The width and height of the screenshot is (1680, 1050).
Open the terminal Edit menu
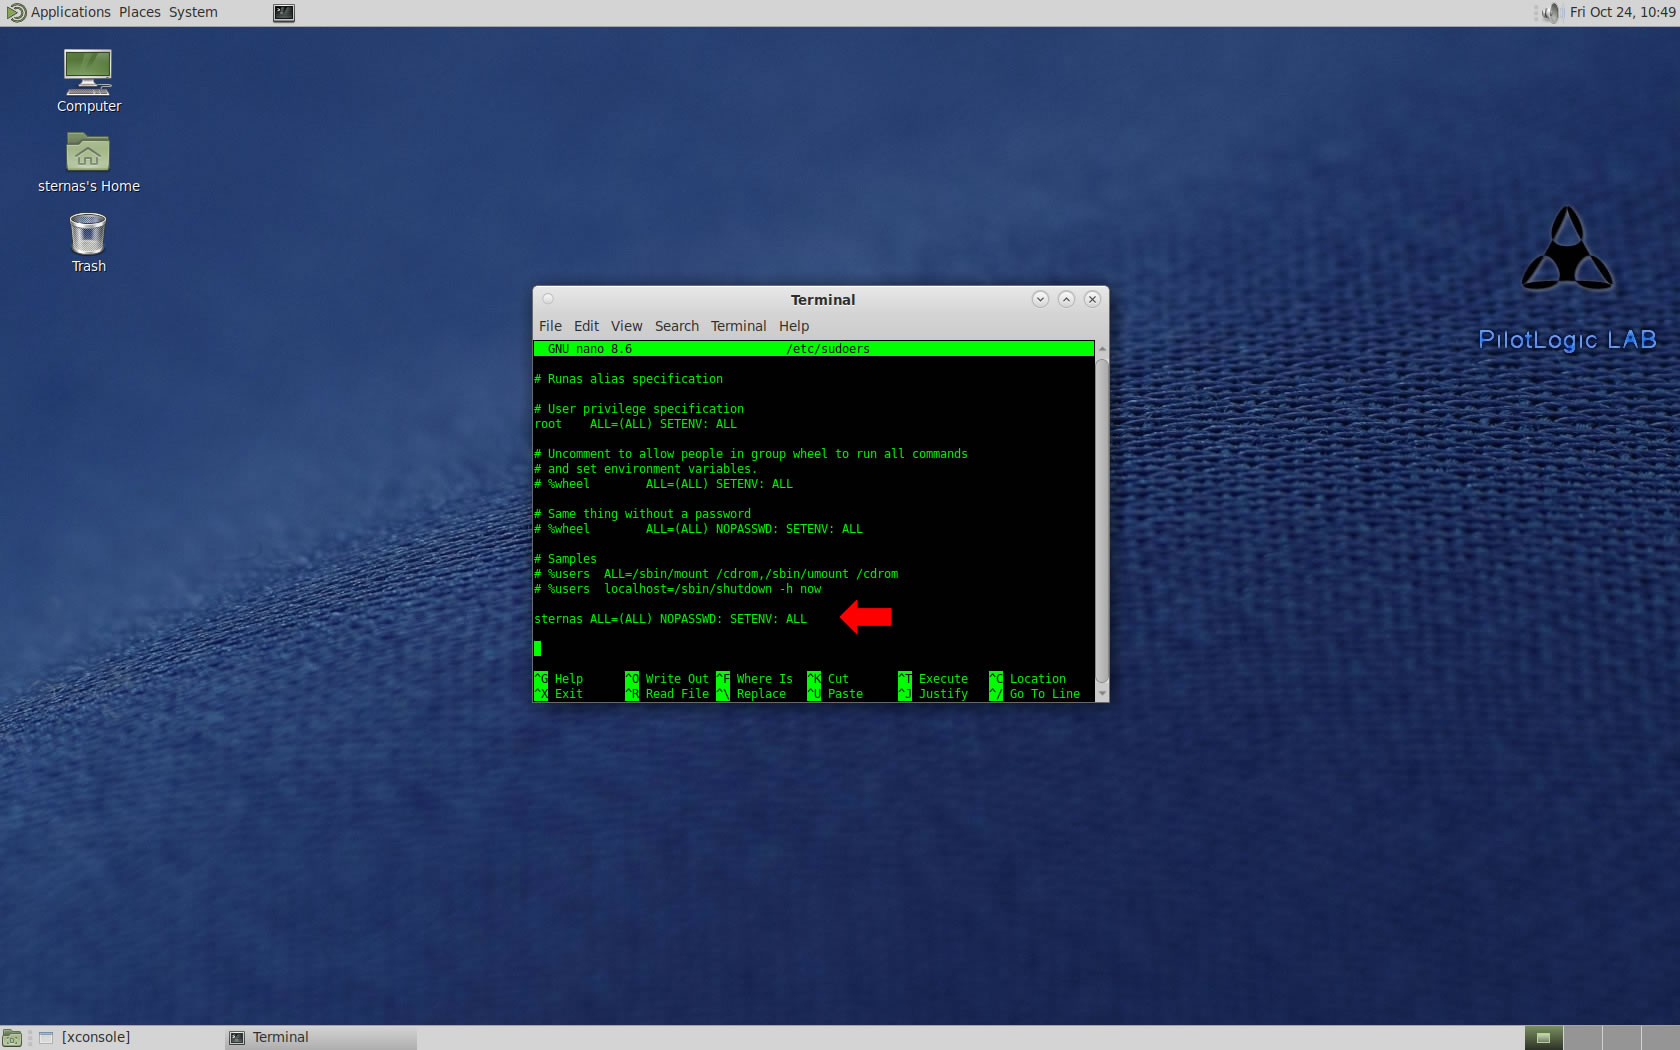[x=586, y=326]
